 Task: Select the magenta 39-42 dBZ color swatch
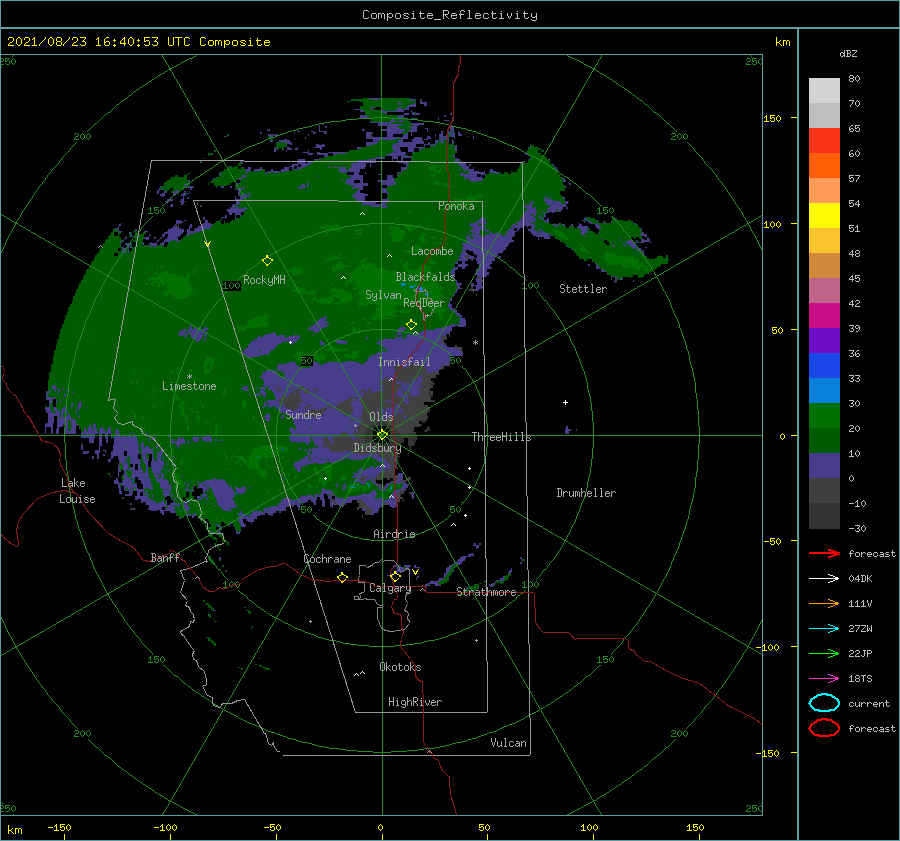pyautogui.click(x=824, y=316)
